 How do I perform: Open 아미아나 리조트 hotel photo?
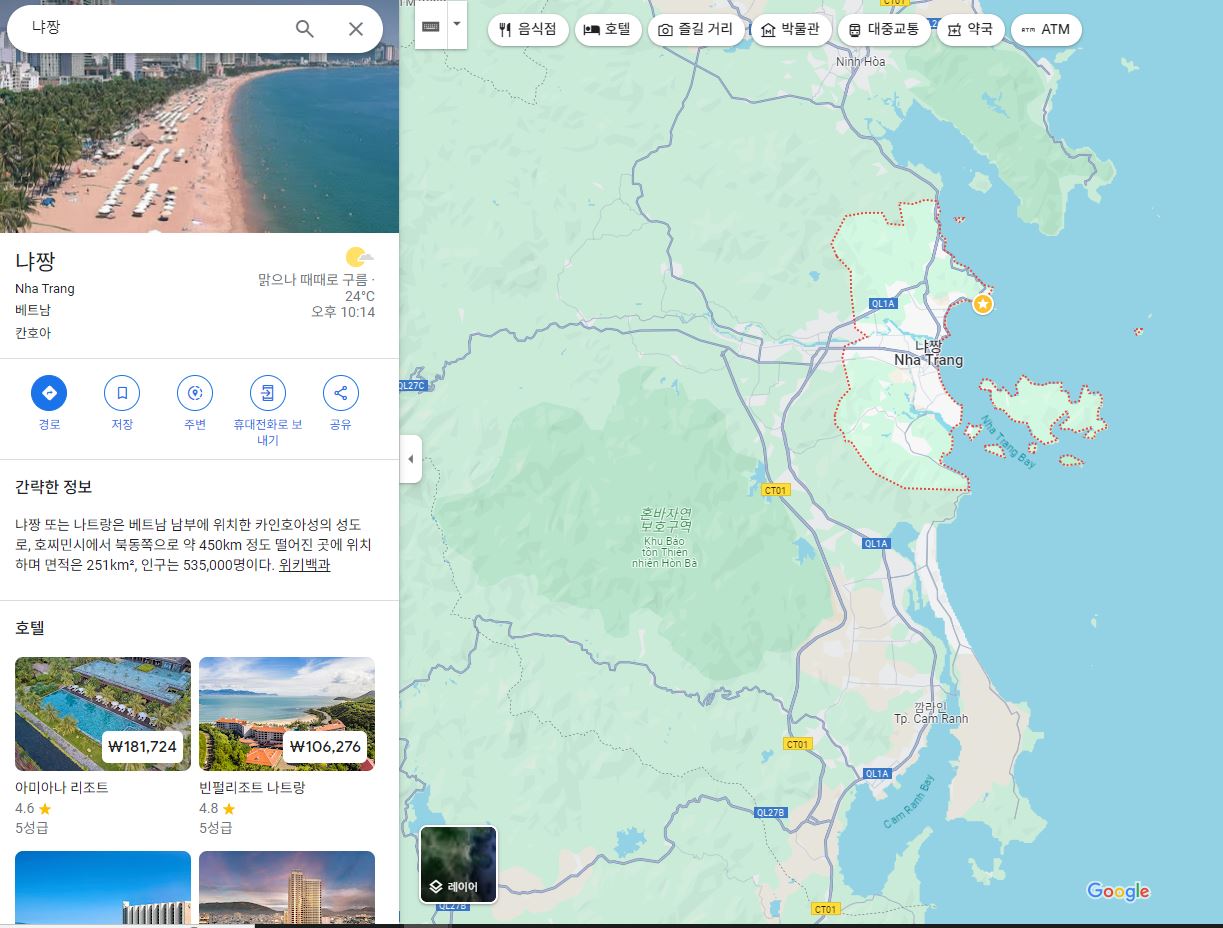[x=103, y=713]
